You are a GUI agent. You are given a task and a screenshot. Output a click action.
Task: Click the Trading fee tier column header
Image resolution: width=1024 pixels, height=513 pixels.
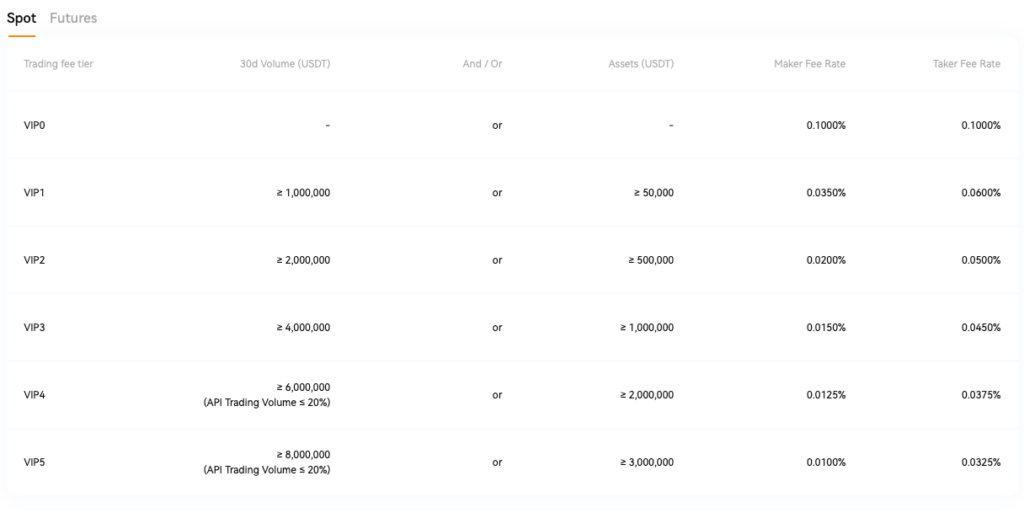pos(58,64)
